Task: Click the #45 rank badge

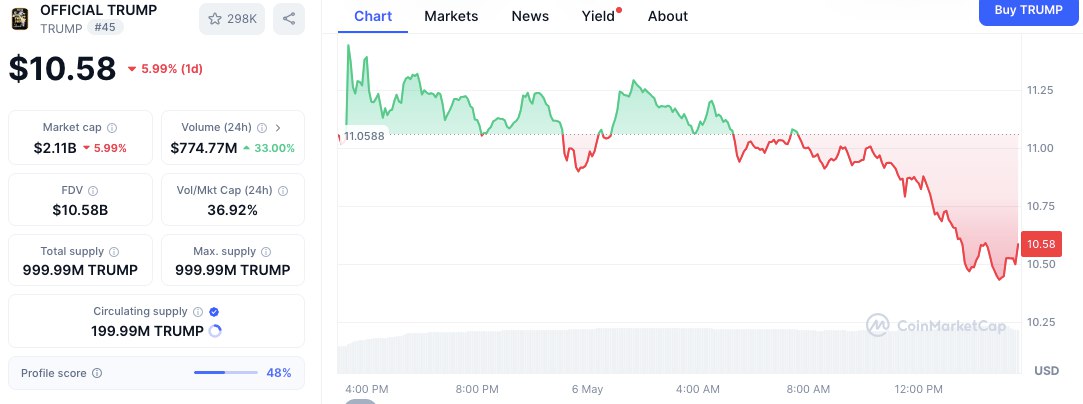Action: pyautogui.click(x=106, y=28)
